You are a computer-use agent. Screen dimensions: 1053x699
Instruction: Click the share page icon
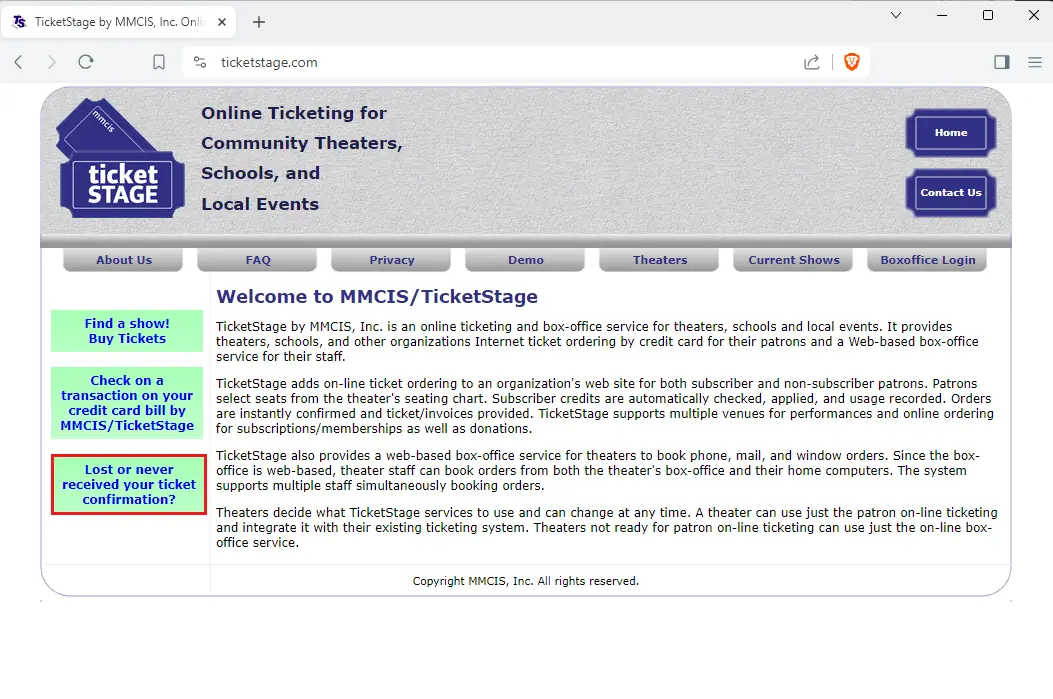[812, 62]
